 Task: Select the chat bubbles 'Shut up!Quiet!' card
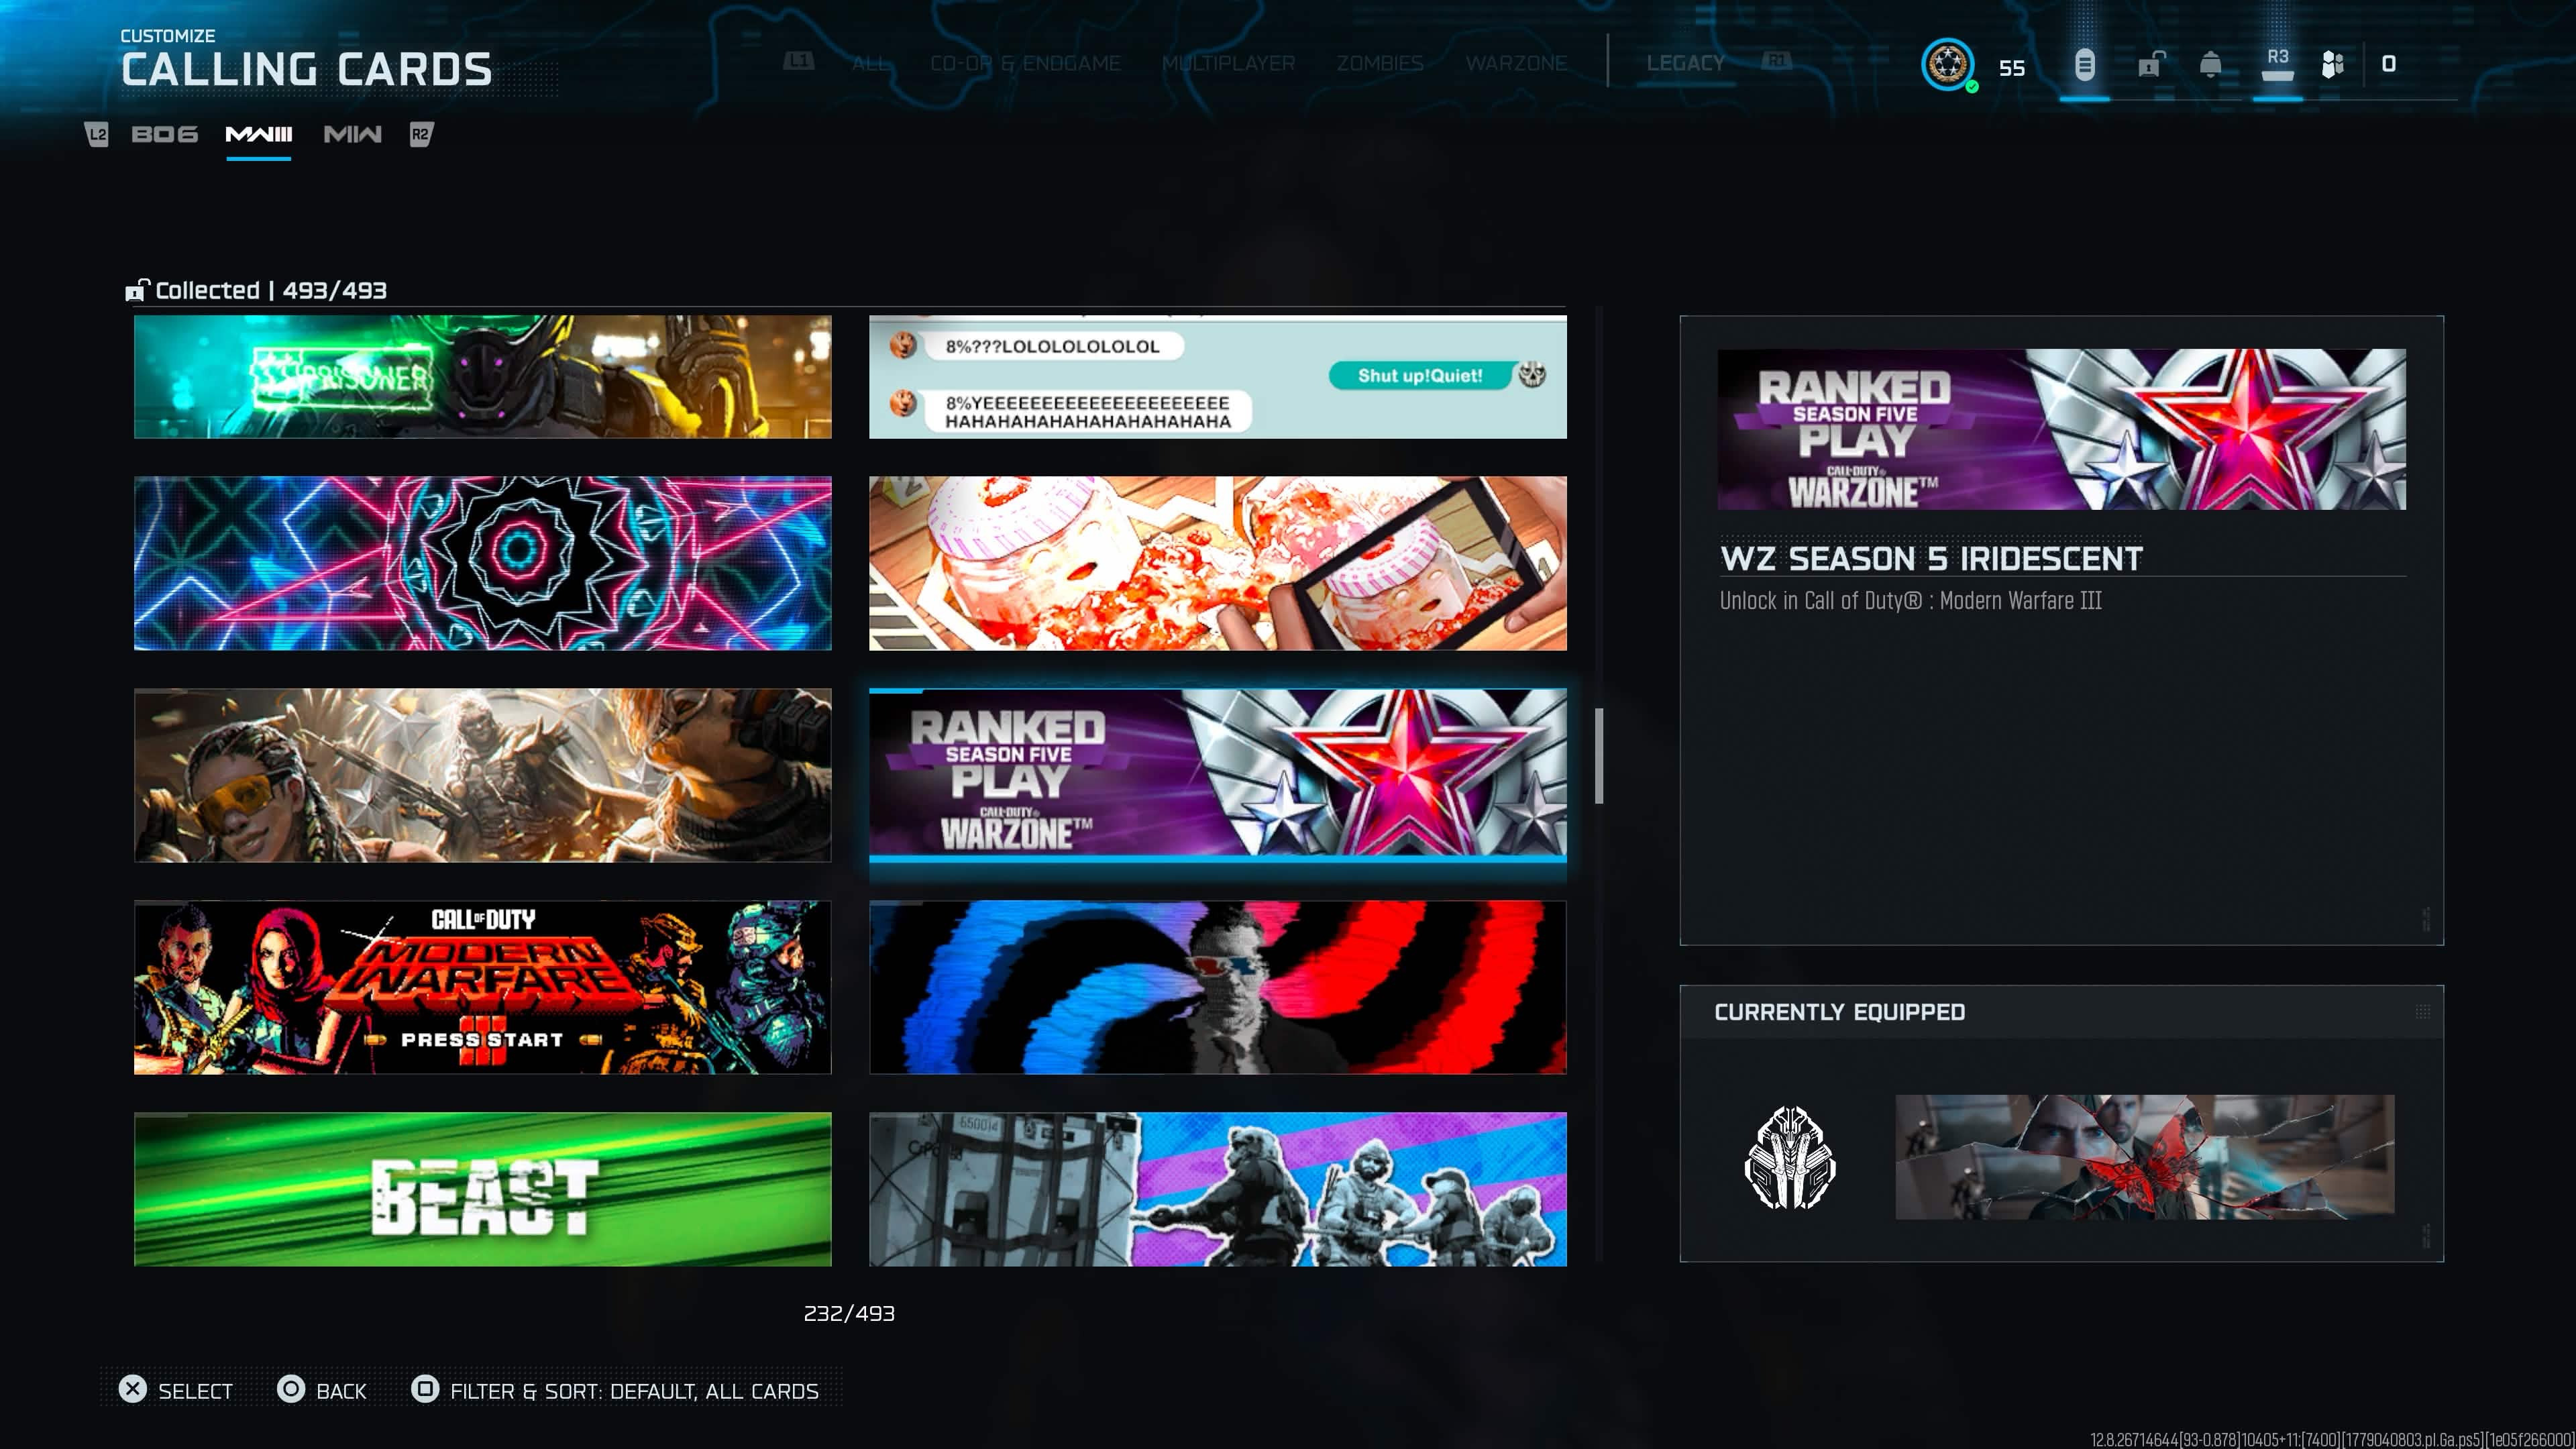[x=1218, y=377]
